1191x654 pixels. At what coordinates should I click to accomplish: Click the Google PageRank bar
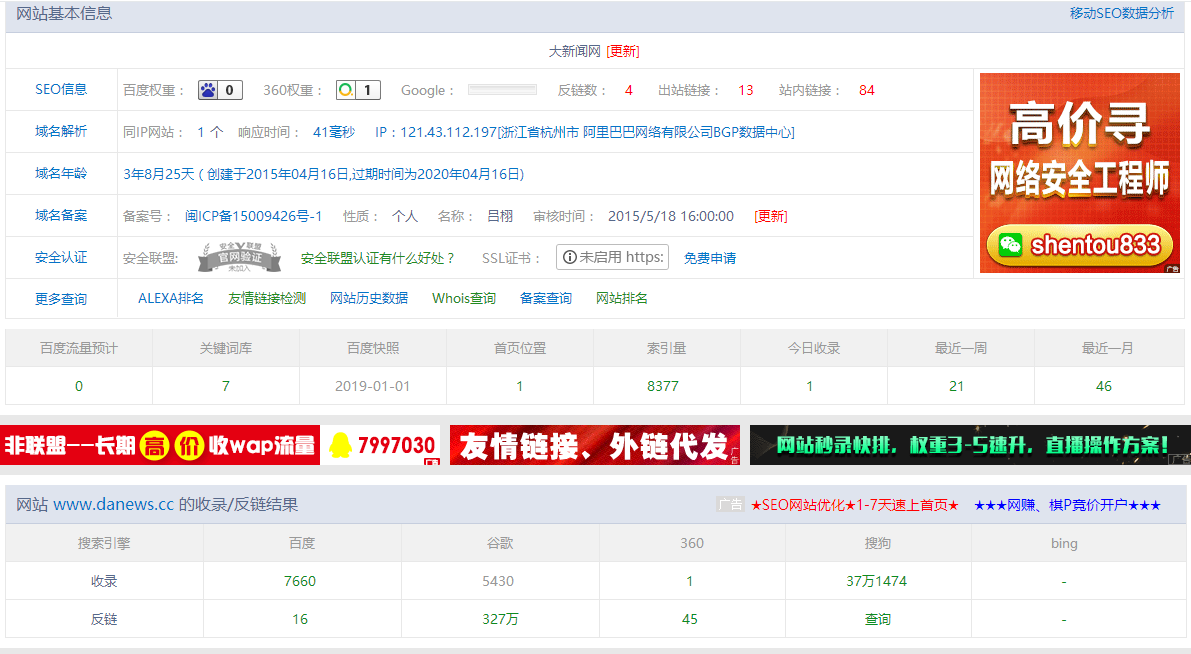tap(502, 90)
